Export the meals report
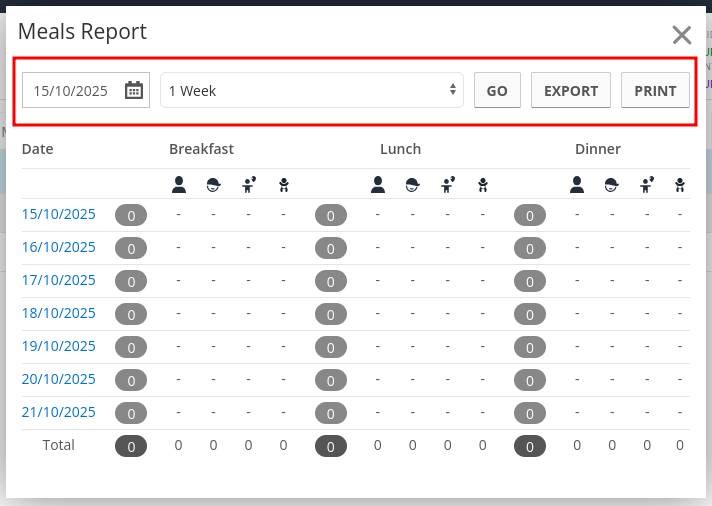 pos(571,90)
